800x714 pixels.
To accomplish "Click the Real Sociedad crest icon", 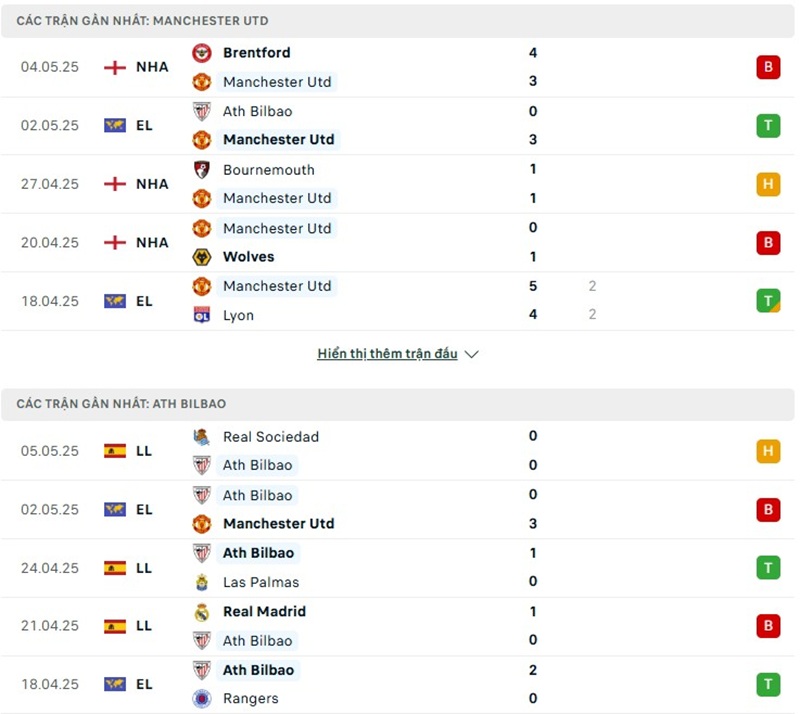I will point(202,437).
